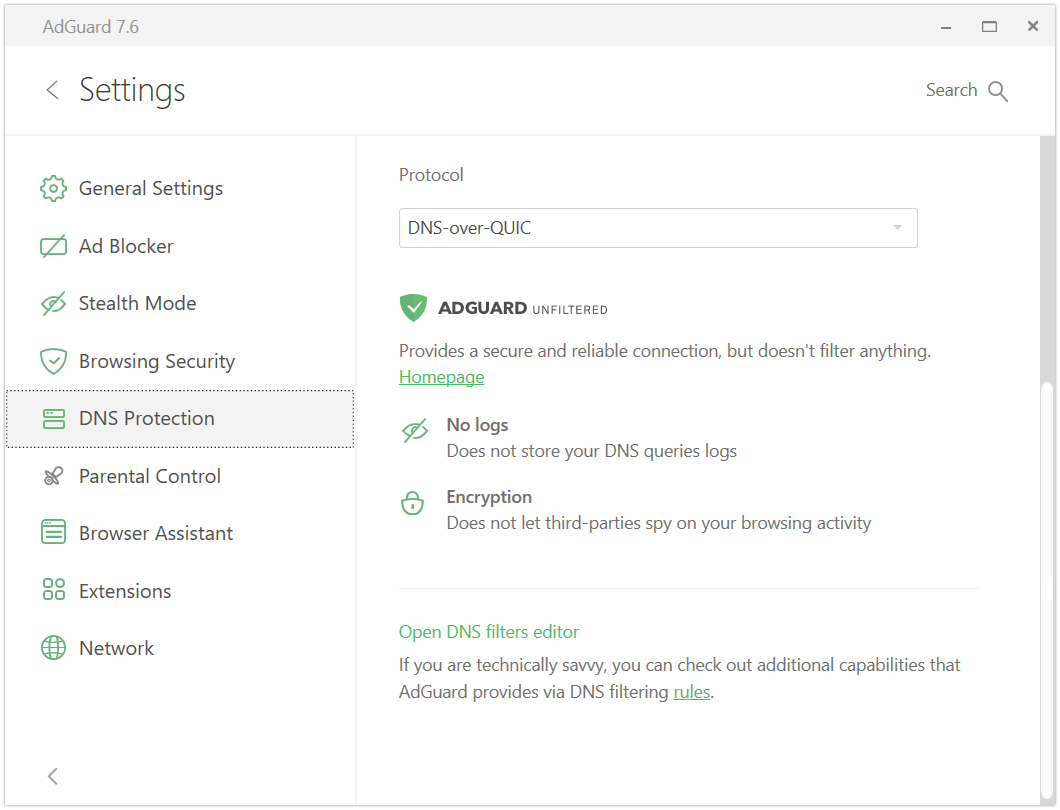Click the Extensions grid icon
The width and height of the screenshot is (1060, 810).
click(53, 591)
